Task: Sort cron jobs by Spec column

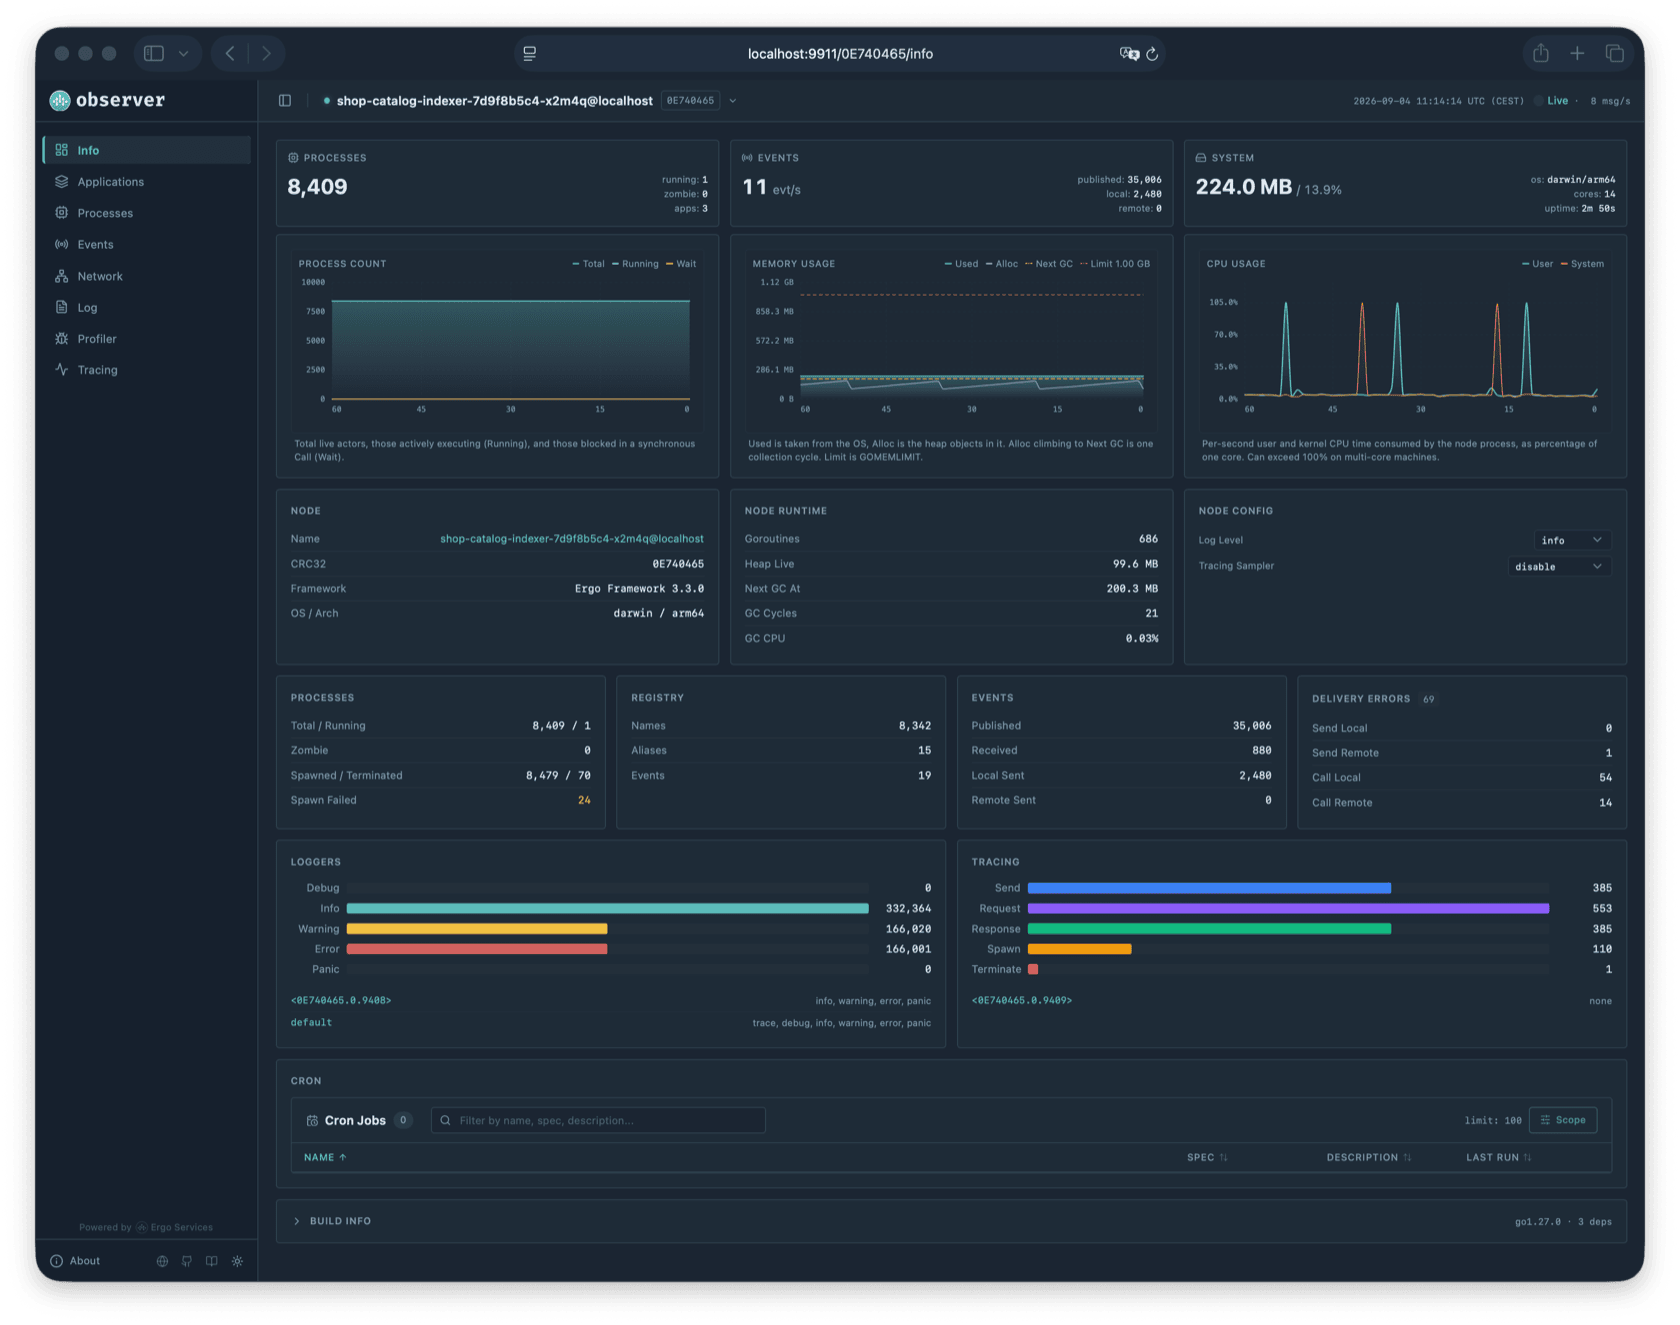Action: [1207, 1157]
